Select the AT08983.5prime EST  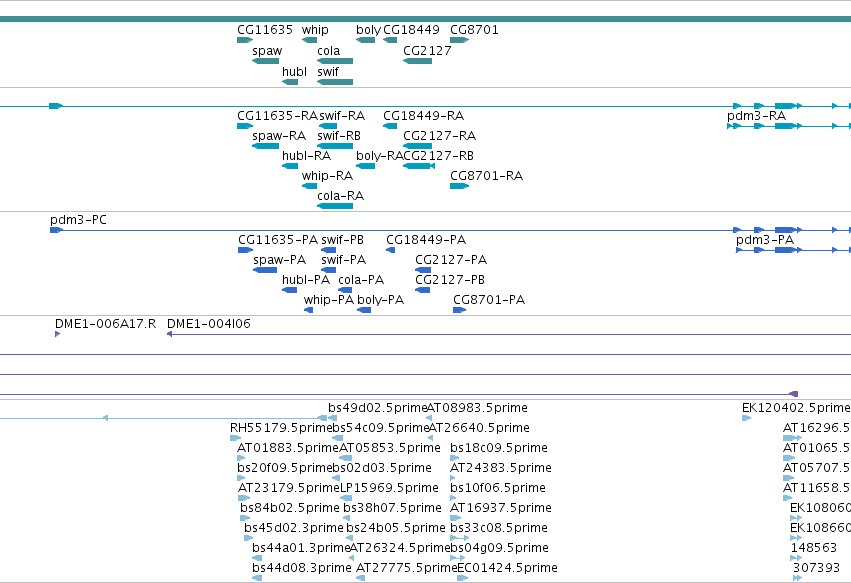point(429,418)
